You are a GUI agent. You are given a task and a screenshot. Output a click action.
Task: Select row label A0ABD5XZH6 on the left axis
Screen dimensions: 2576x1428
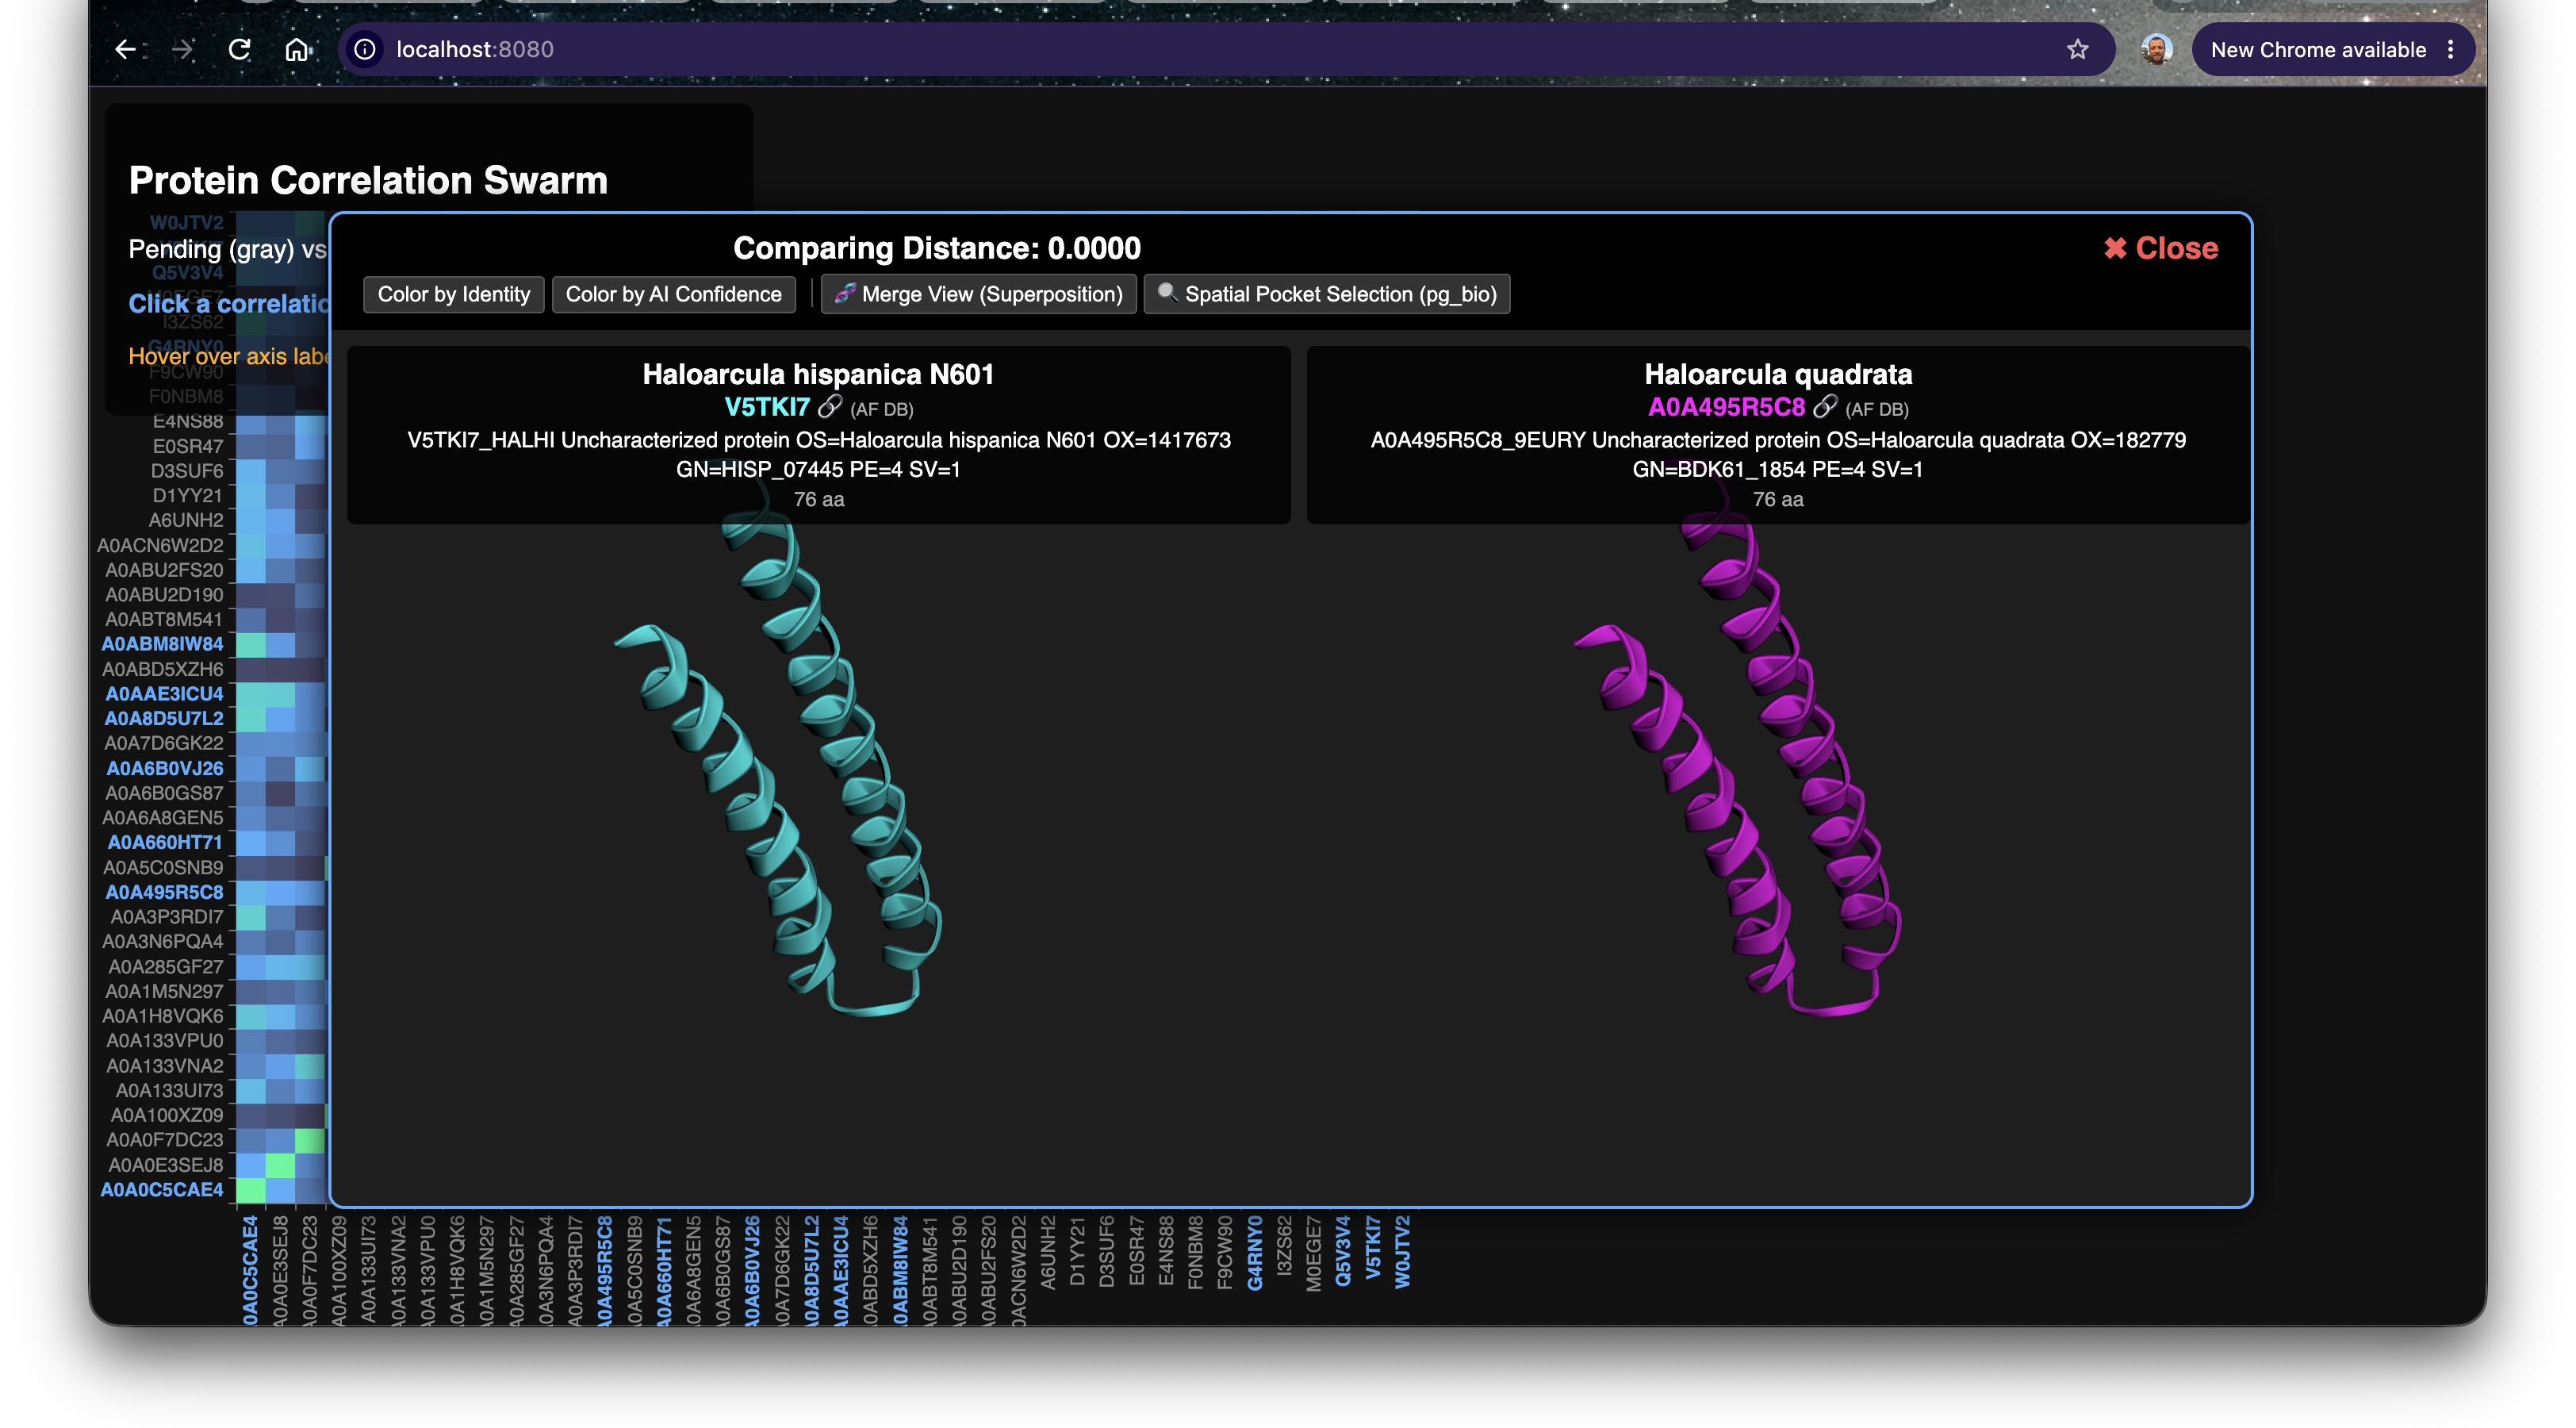pos(163,669)
